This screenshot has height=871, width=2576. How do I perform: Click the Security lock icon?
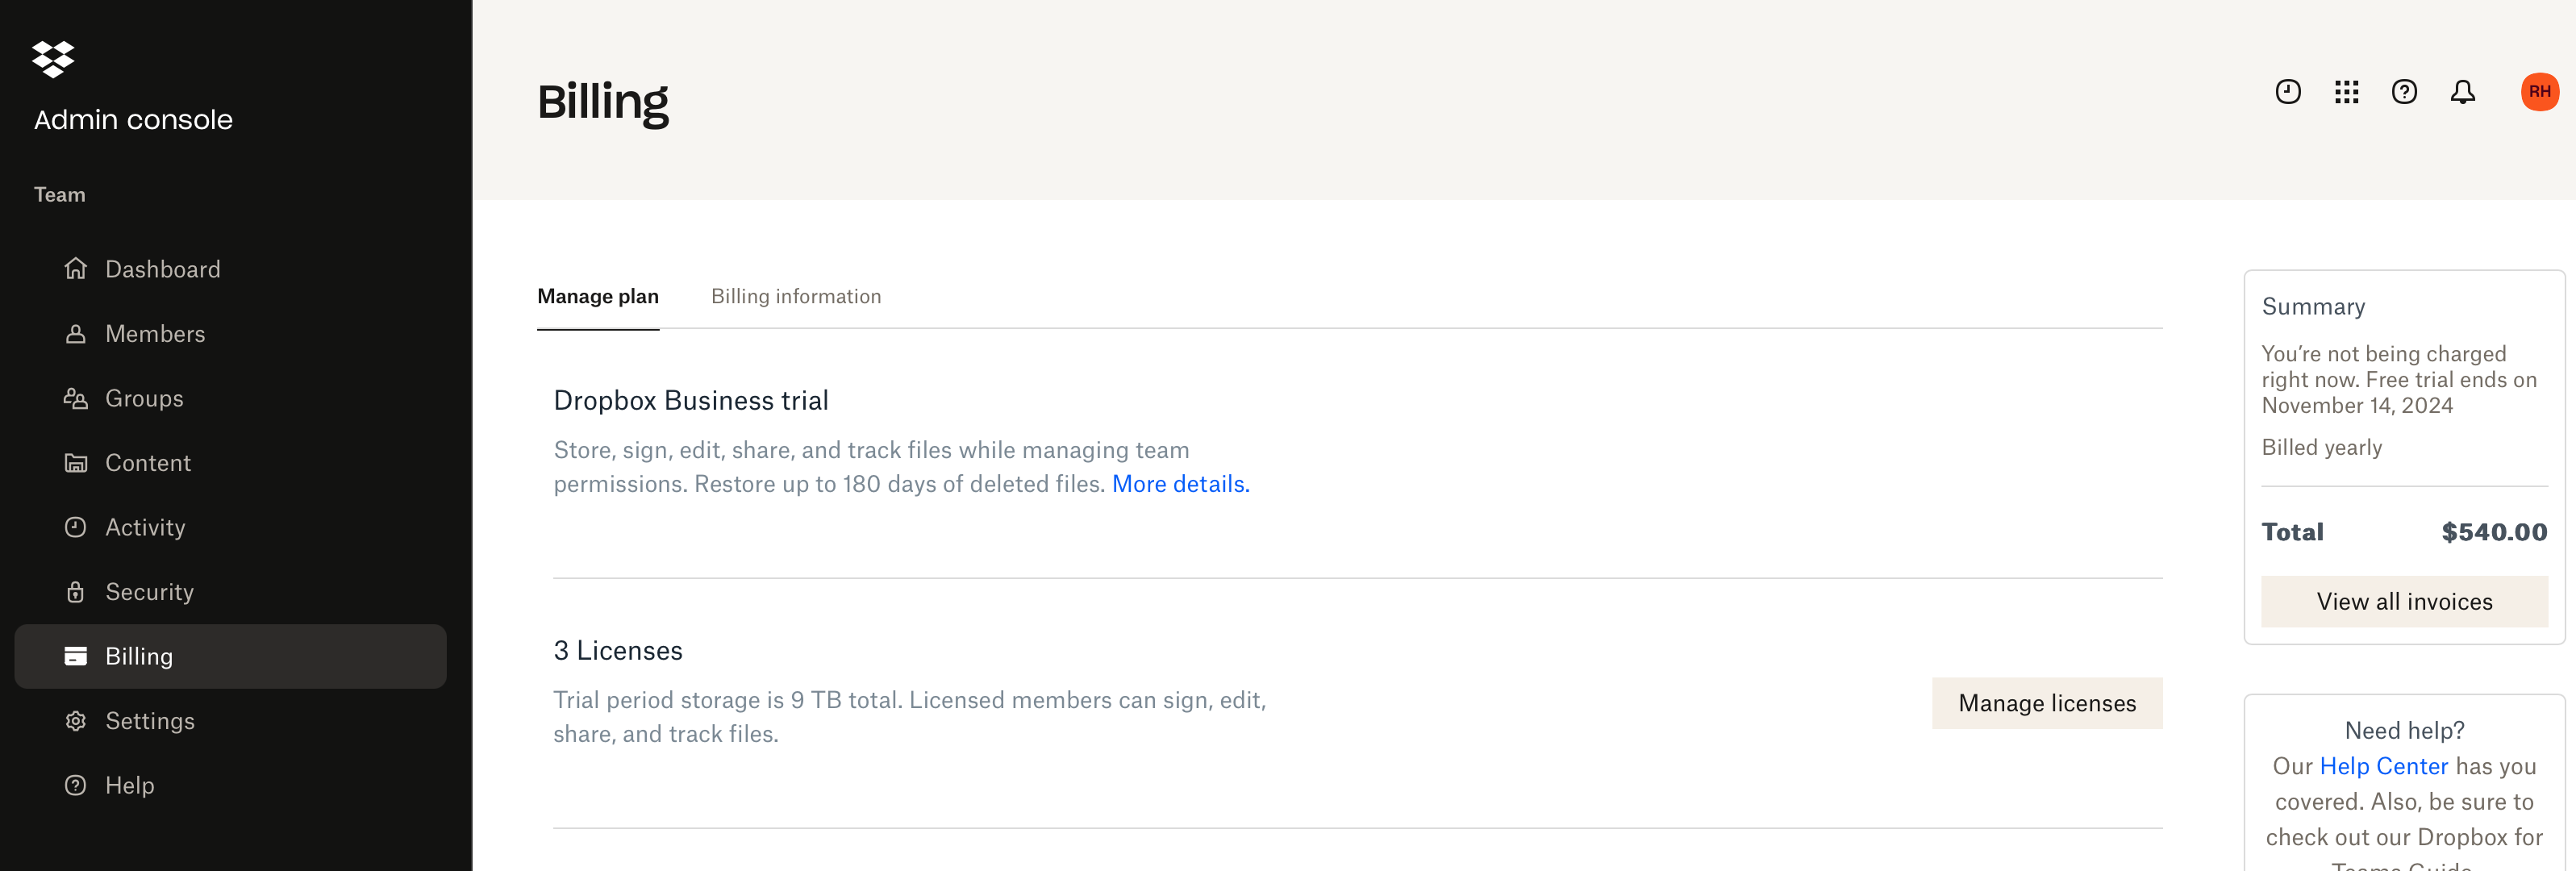click(76, 592)
